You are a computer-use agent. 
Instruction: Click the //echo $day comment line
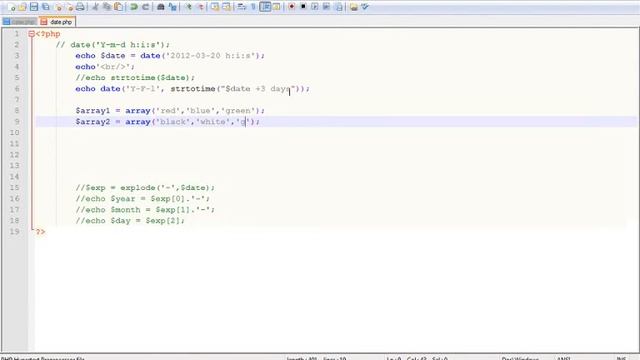[x=130, y=221]
